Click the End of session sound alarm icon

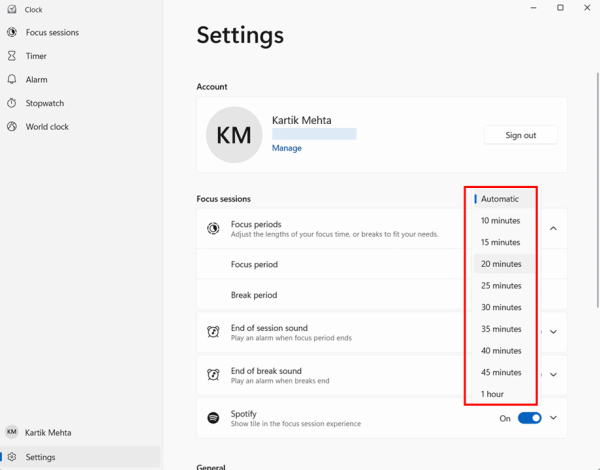click(x=213, y=331)
